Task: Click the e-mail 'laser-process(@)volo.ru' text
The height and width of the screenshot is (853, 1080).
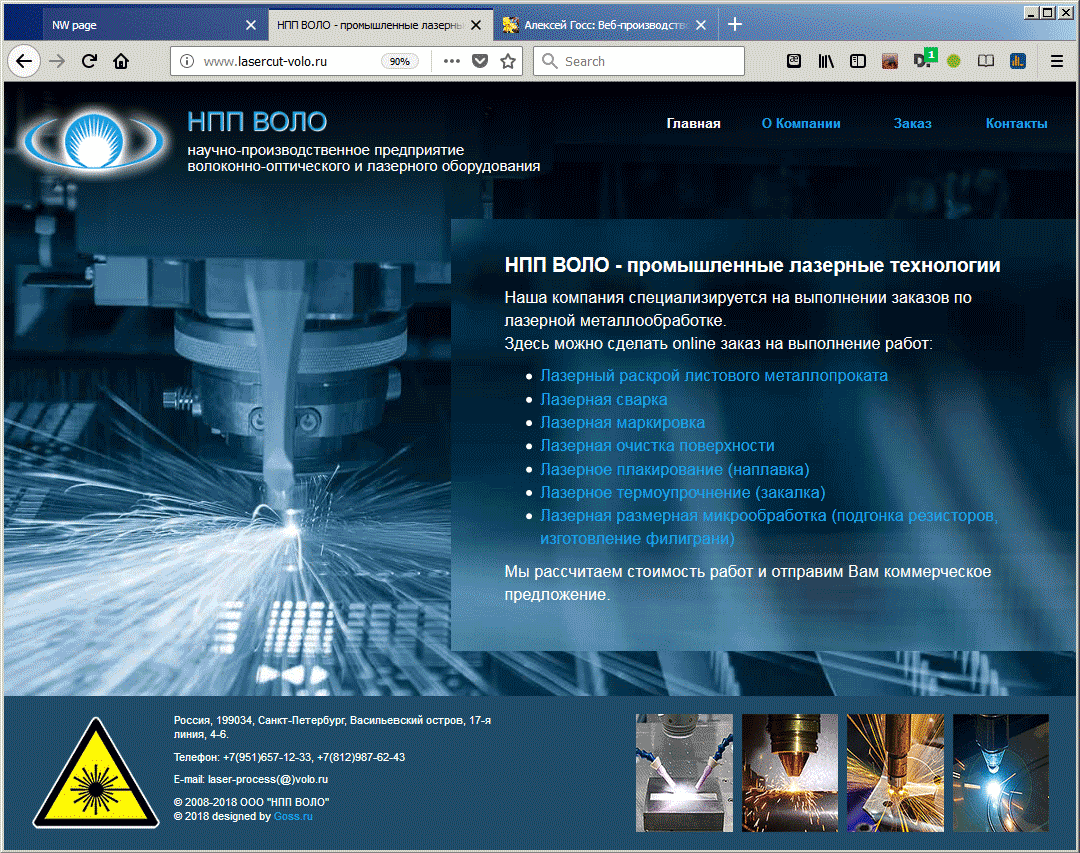Action: coord(268,779)
